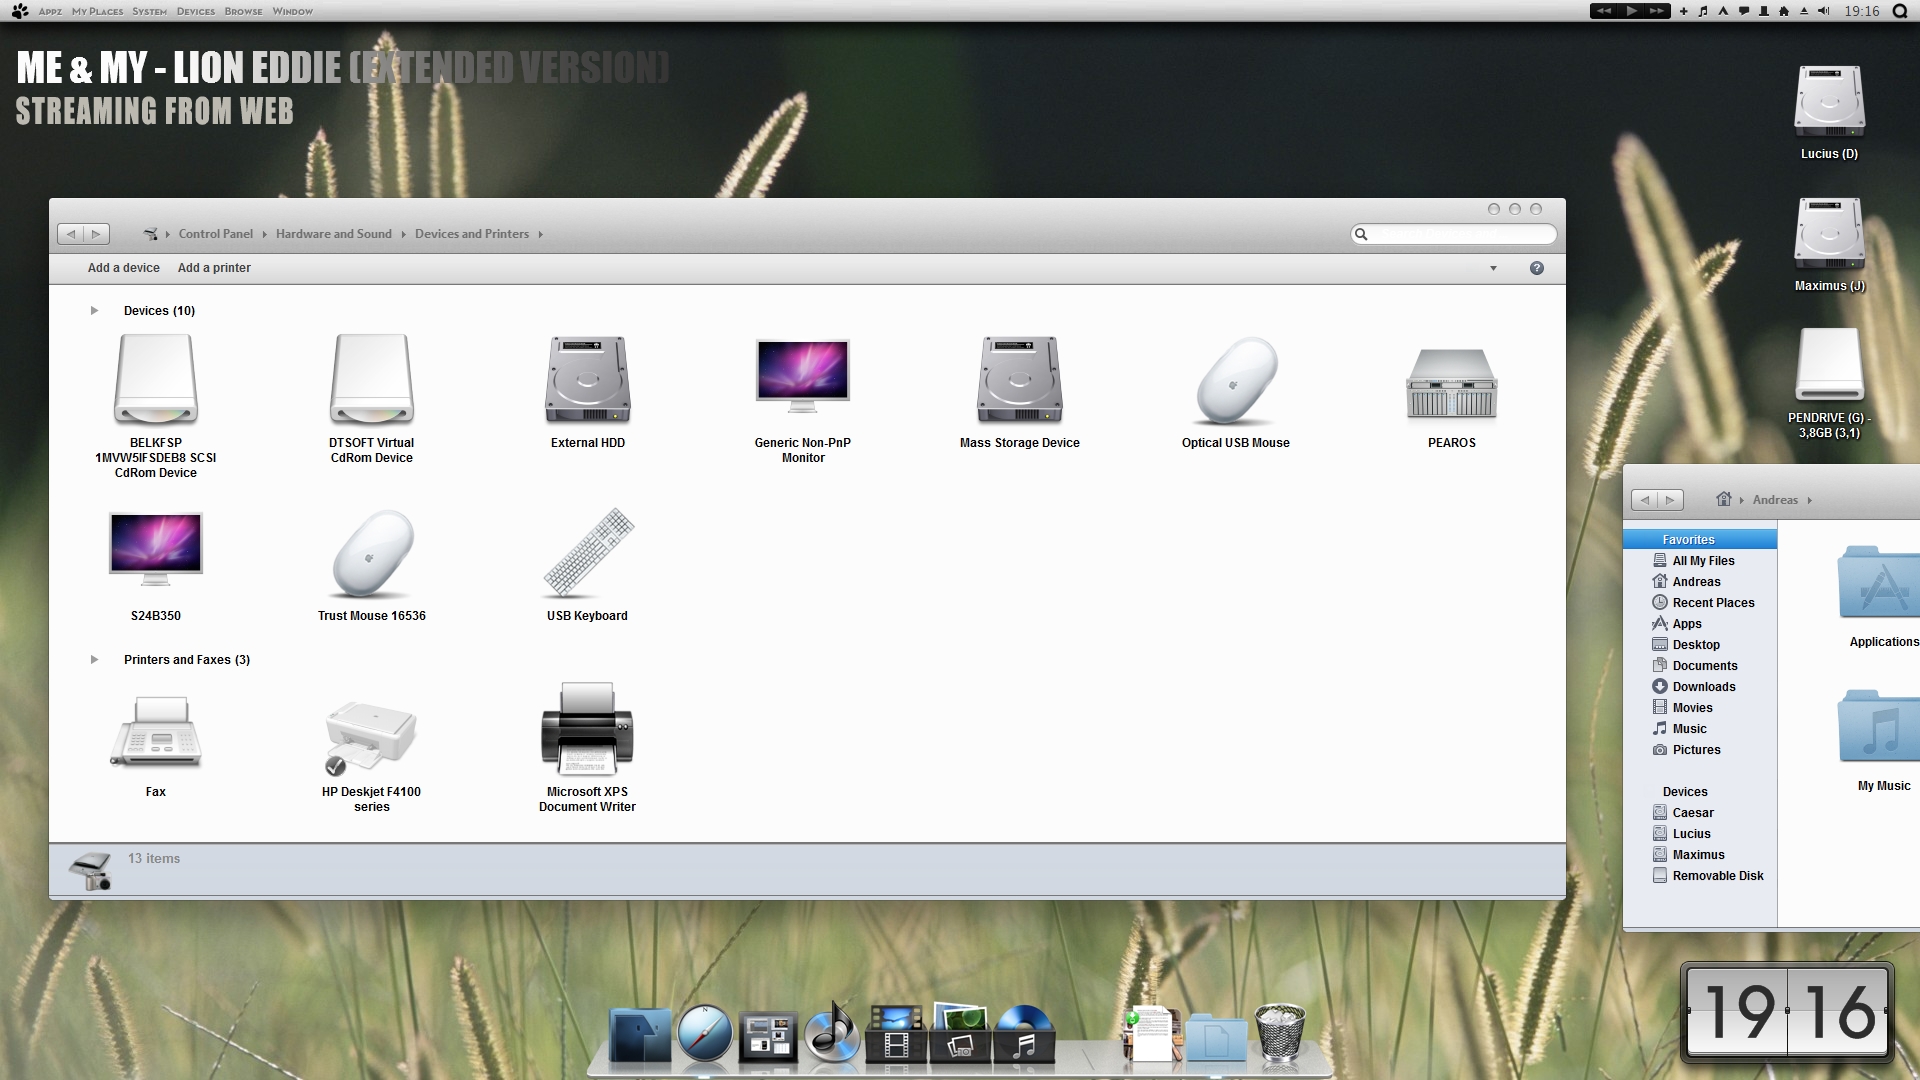
Task: Click the rewind button in menu bar
Action: 1604,11
